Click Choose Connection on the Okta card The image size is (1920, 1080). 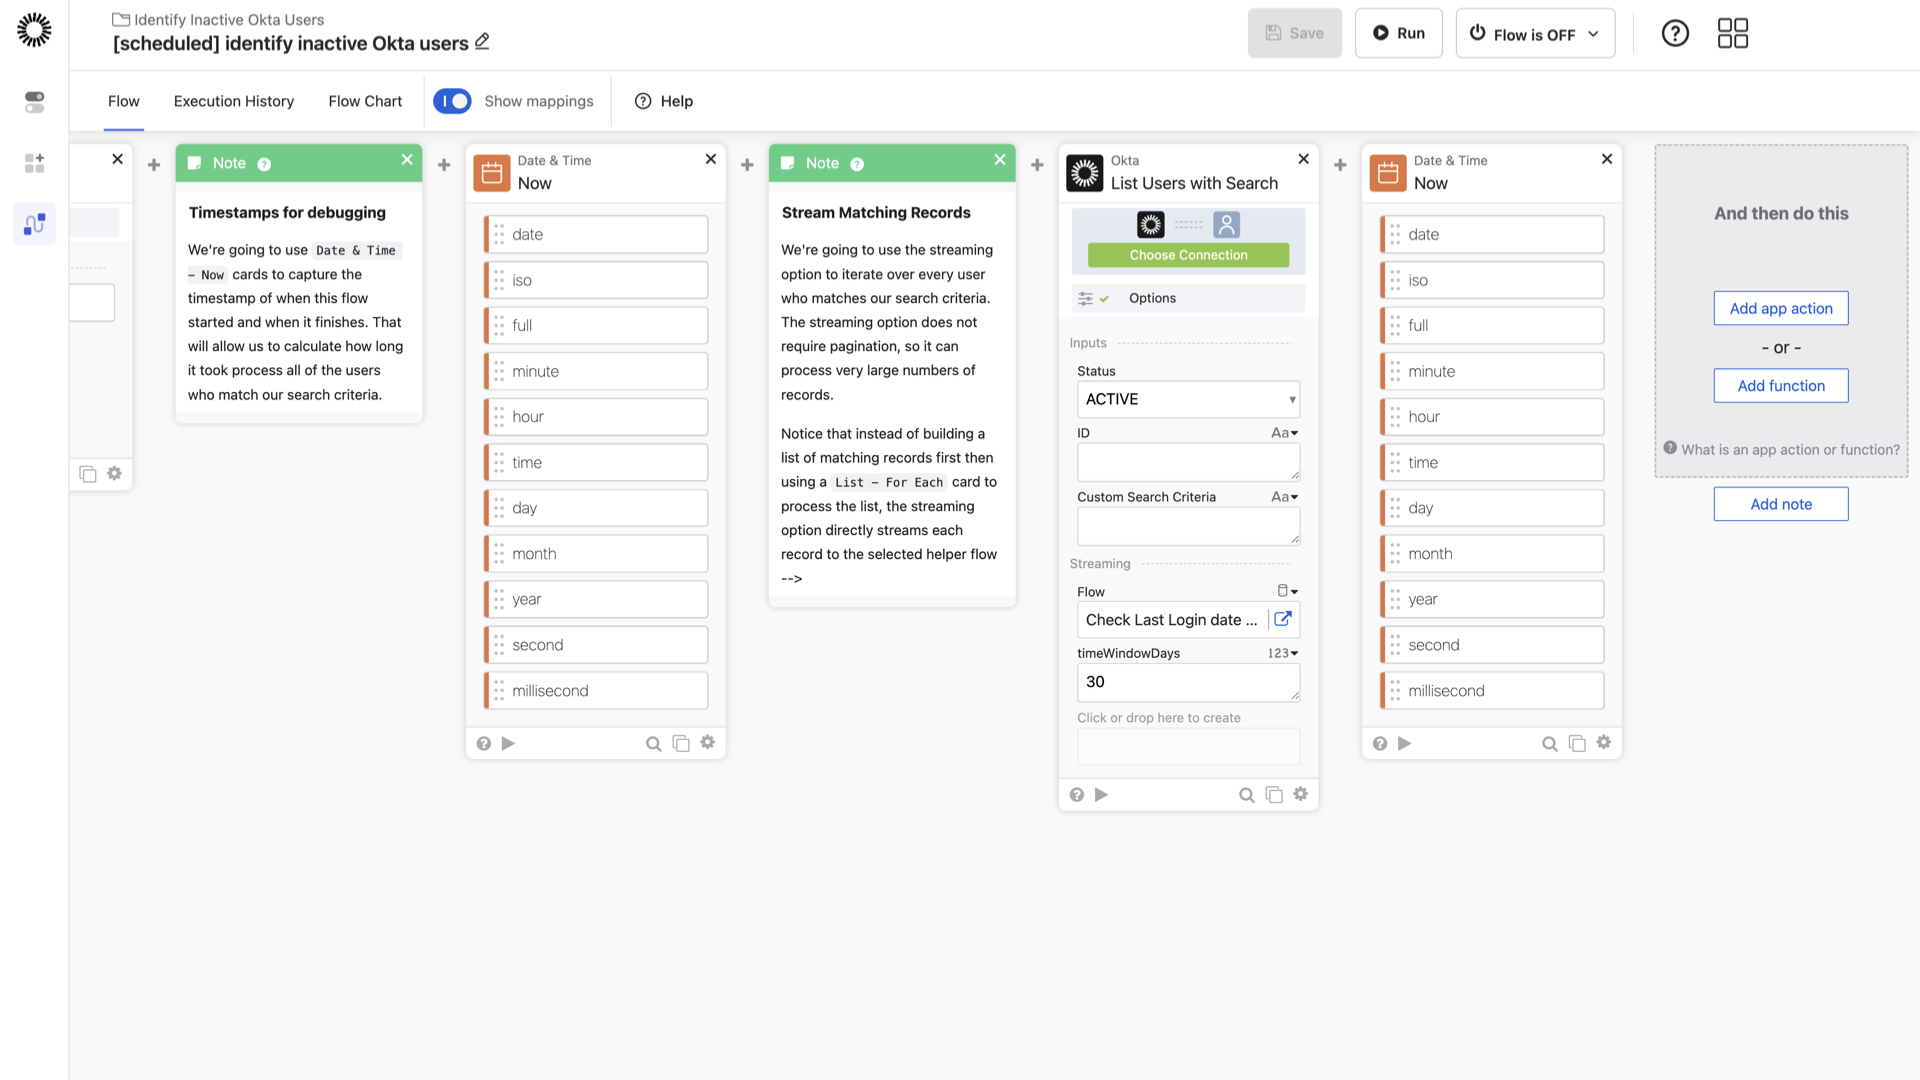pos(1188,255)
